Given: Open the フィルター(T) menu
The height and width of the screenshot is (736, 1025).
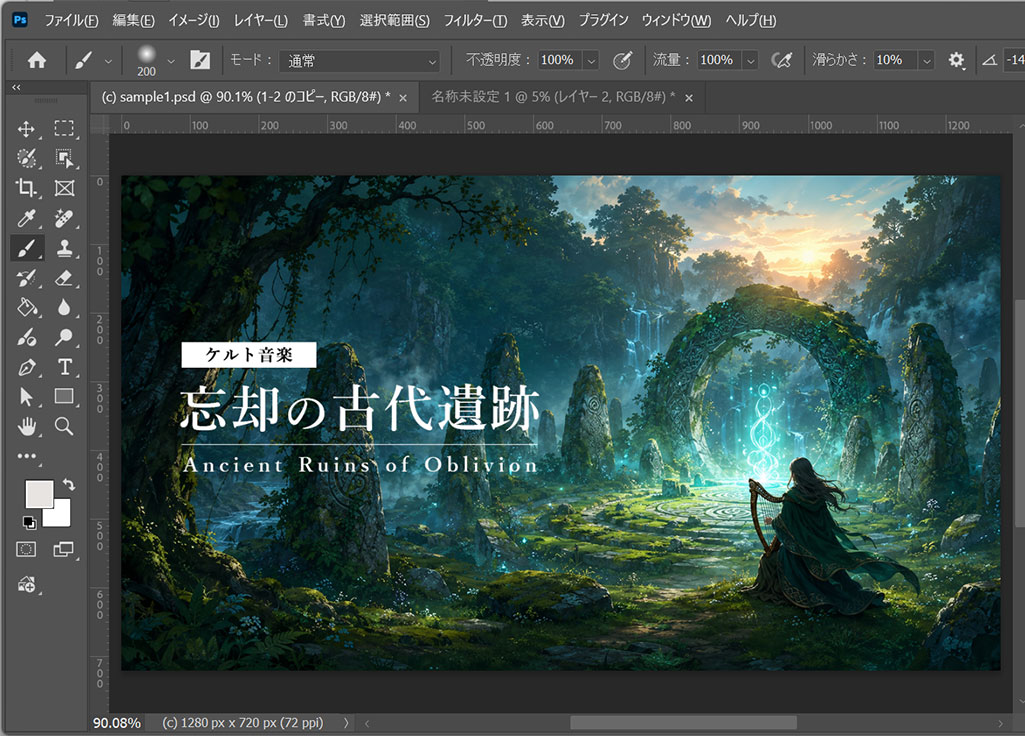Looking at the screenshot, I should point(475,20).
